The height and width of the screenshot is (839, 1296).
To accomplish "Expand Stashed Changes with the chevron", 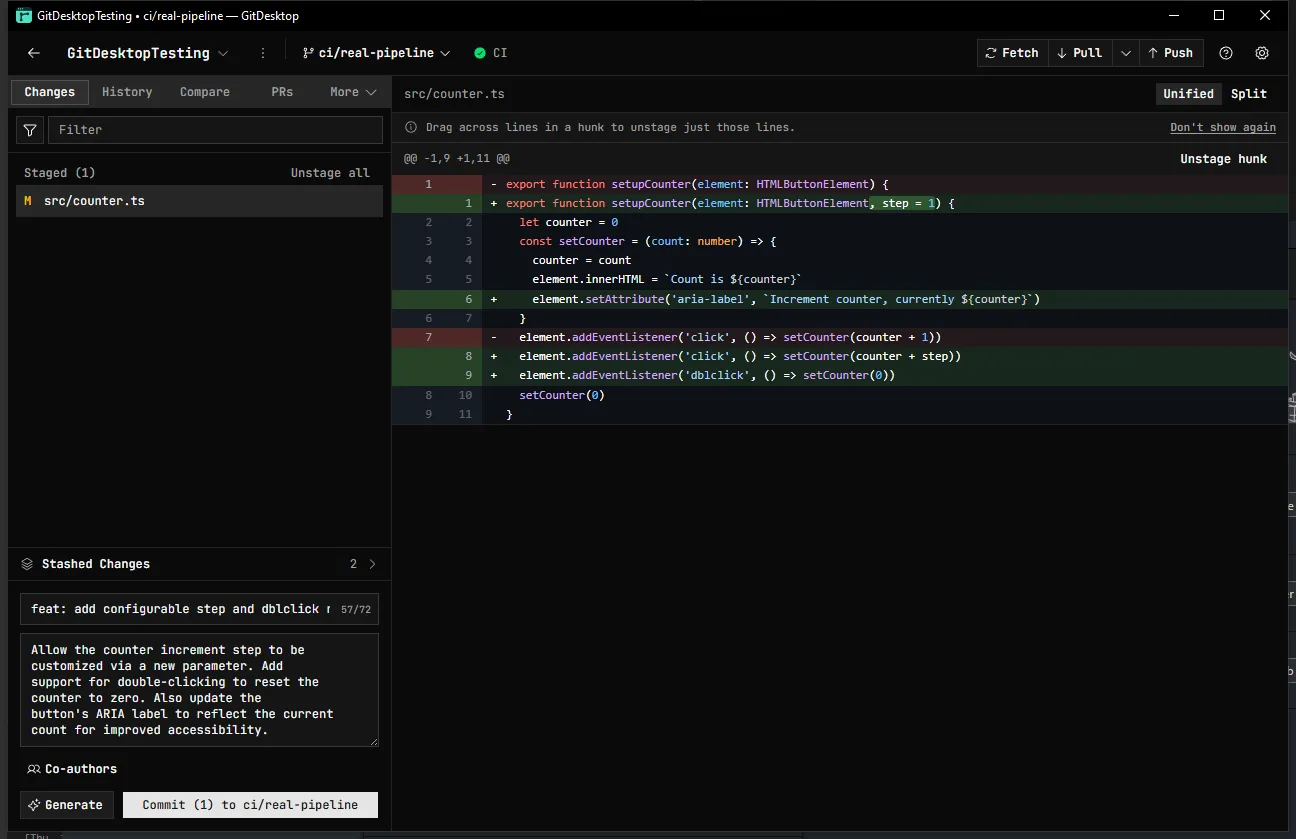I will (373, 564).
